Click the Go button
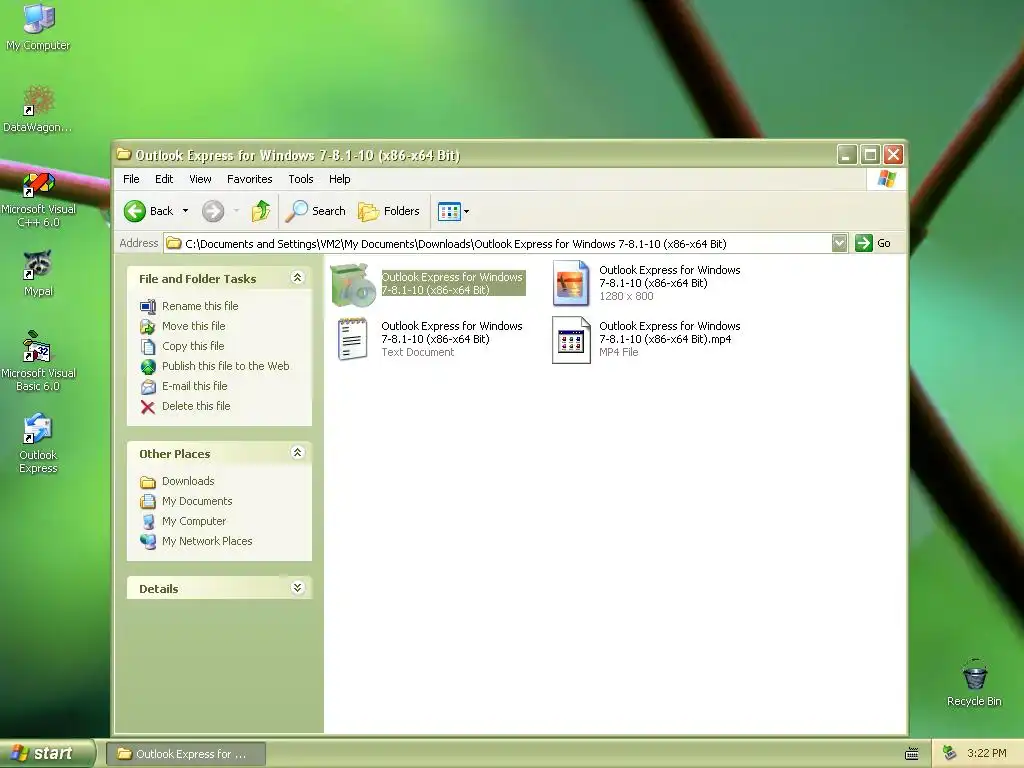The height and width of the screenshot is (768, 1024). [873, 243]
